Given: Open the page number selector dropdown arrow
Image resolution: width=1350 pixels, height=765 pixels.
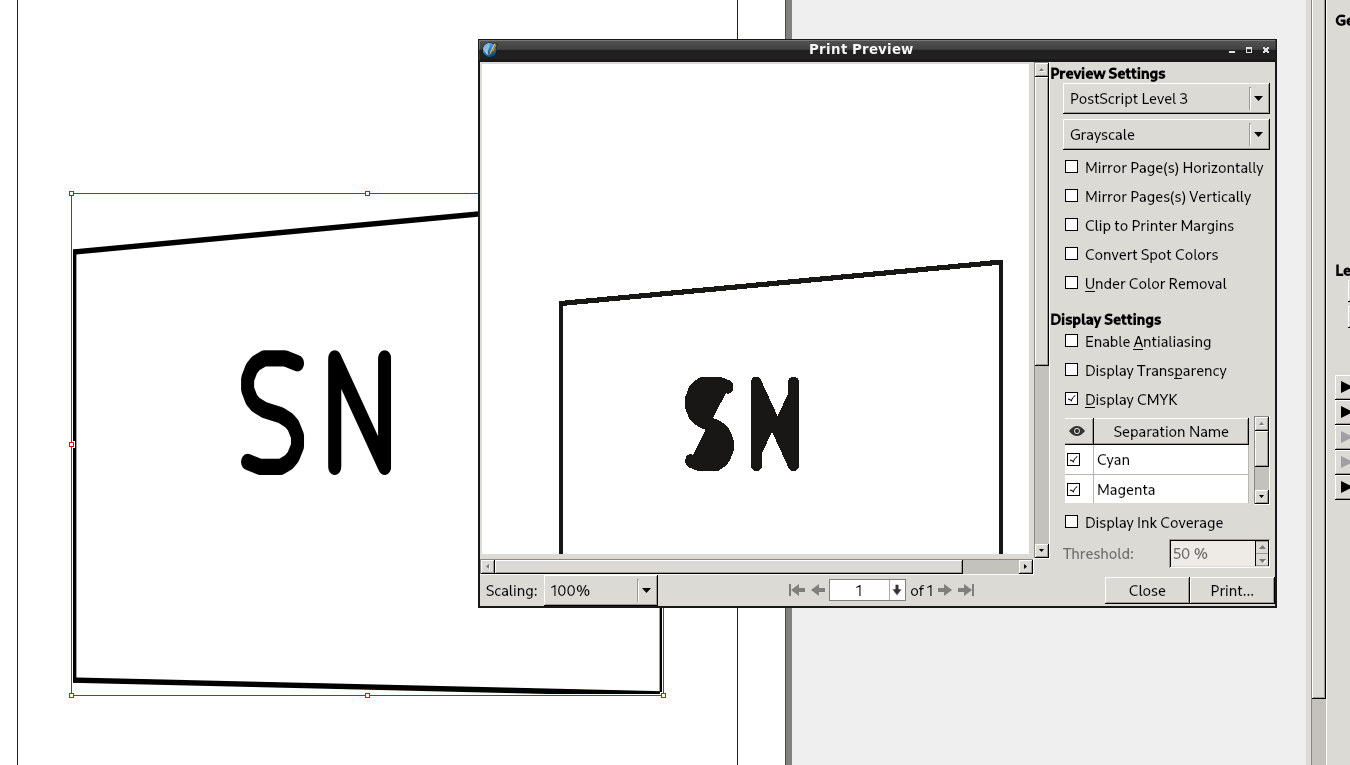Looking at the screenshot, I should 897,590.
